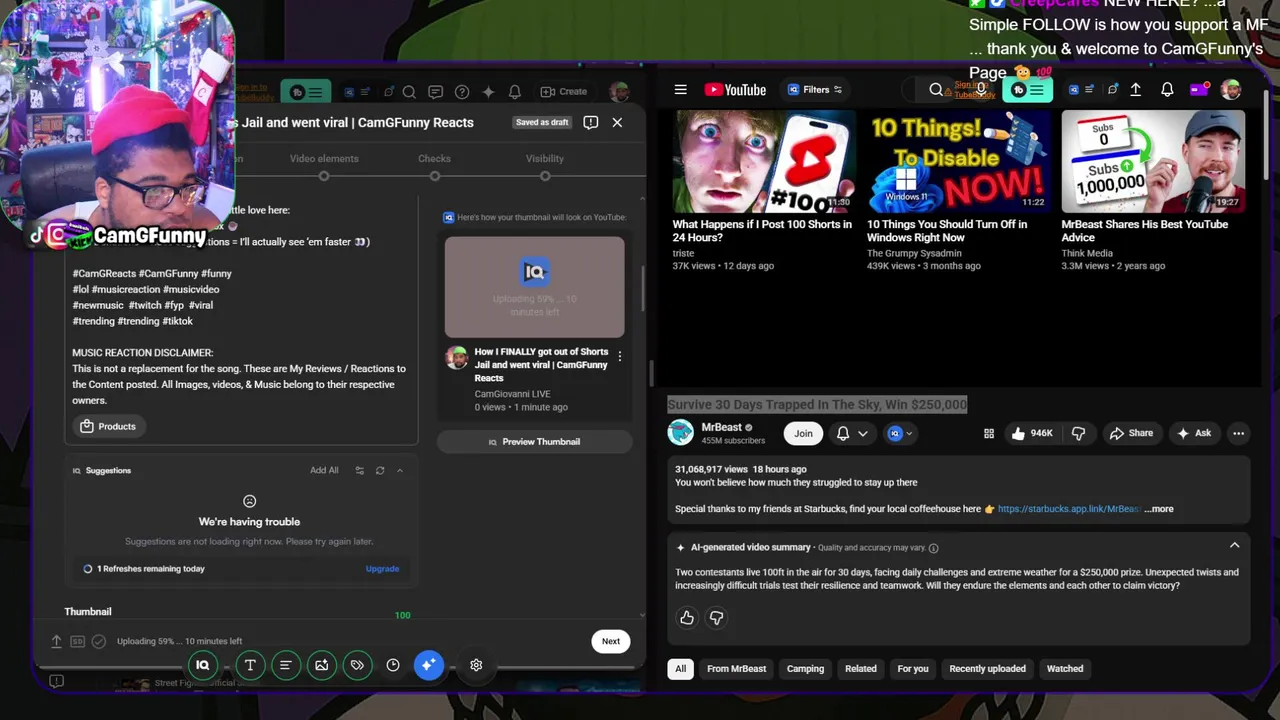Click the upload status arrow icon
Viewport: 1280px width, 720px height.
56,641
